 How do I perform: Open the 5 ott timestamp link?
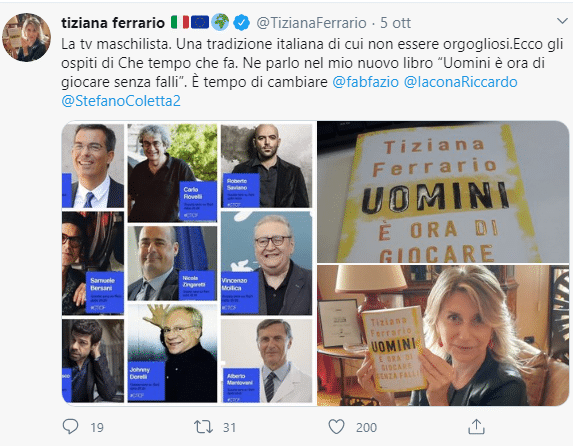(x=395, y=23)
